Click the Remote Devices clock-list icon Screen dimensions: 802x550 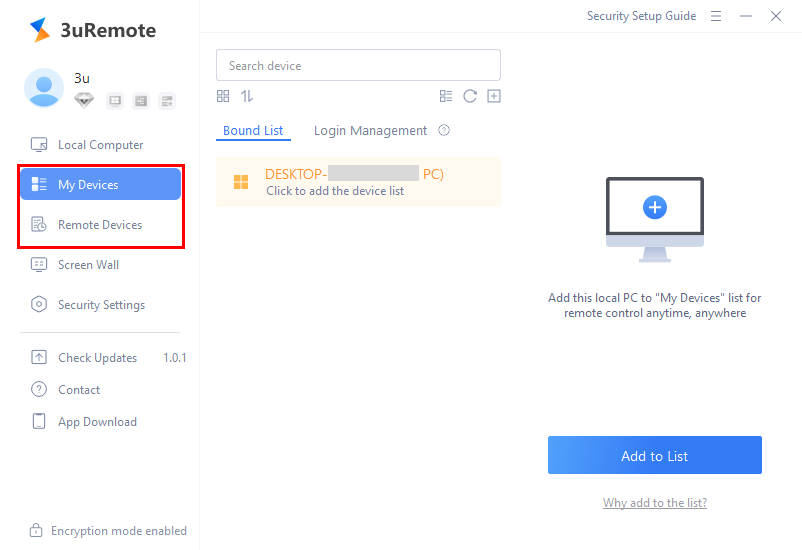point(39,224)
